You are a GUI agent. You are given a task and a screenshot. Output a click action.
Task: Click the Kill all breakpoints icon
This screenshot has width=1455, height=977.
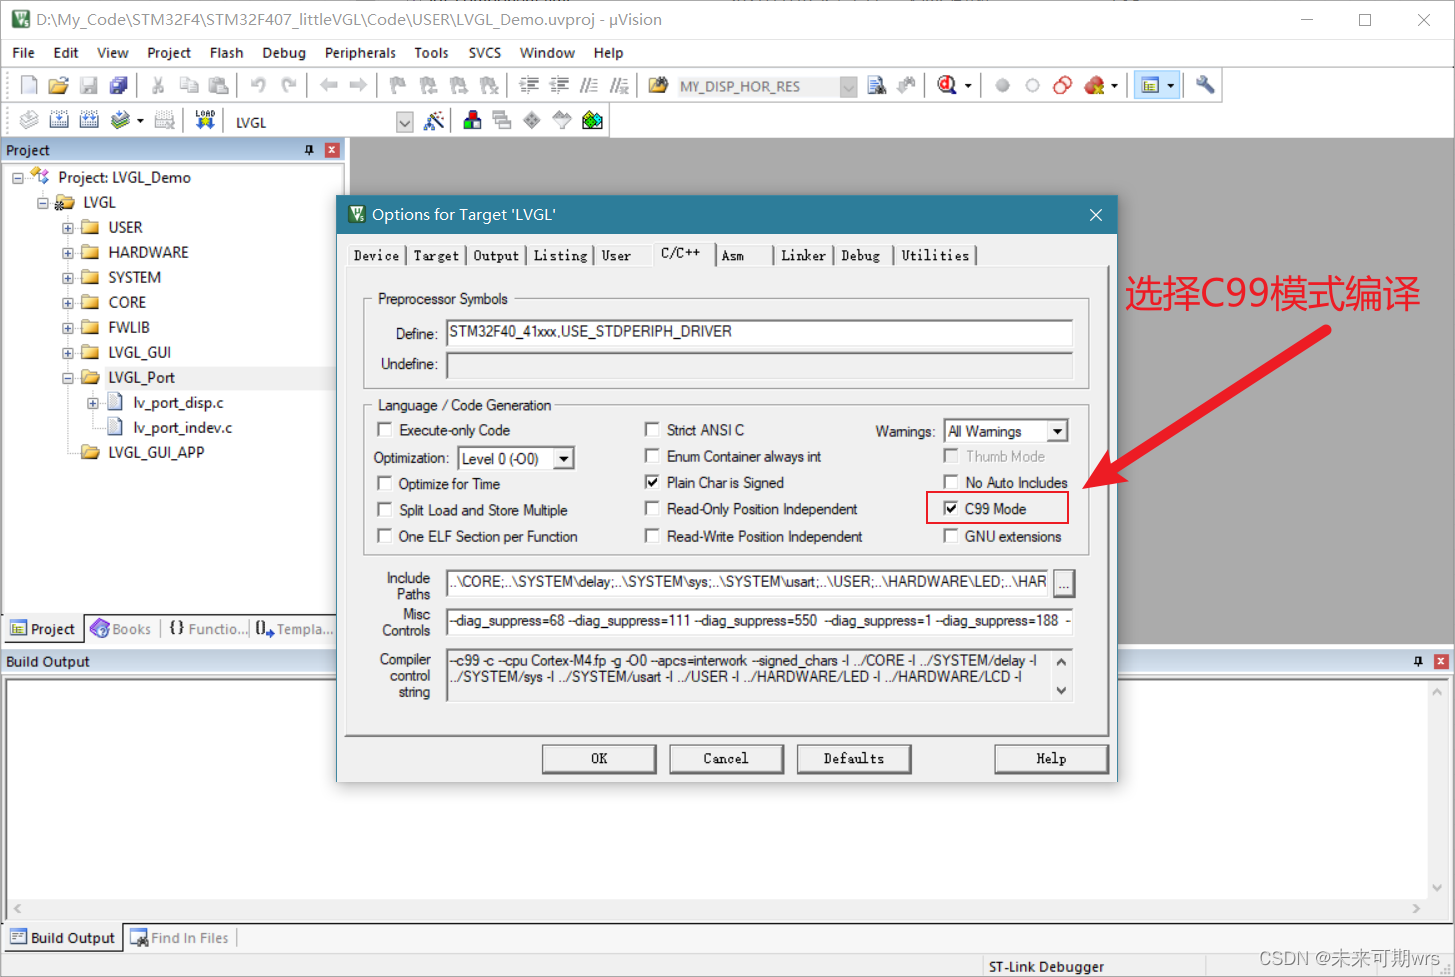pos(1094,86)
